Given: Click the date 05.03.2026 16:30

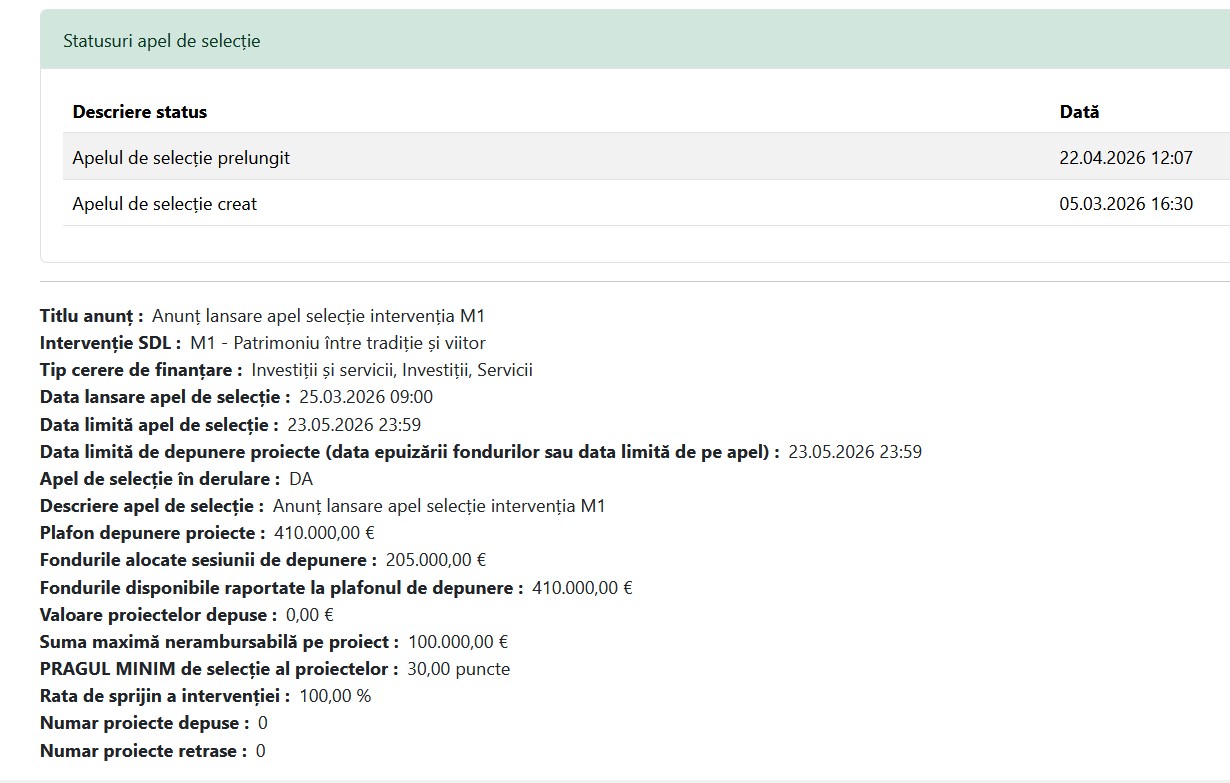Looking at the screenshot, I should (x=1126, y=204).
